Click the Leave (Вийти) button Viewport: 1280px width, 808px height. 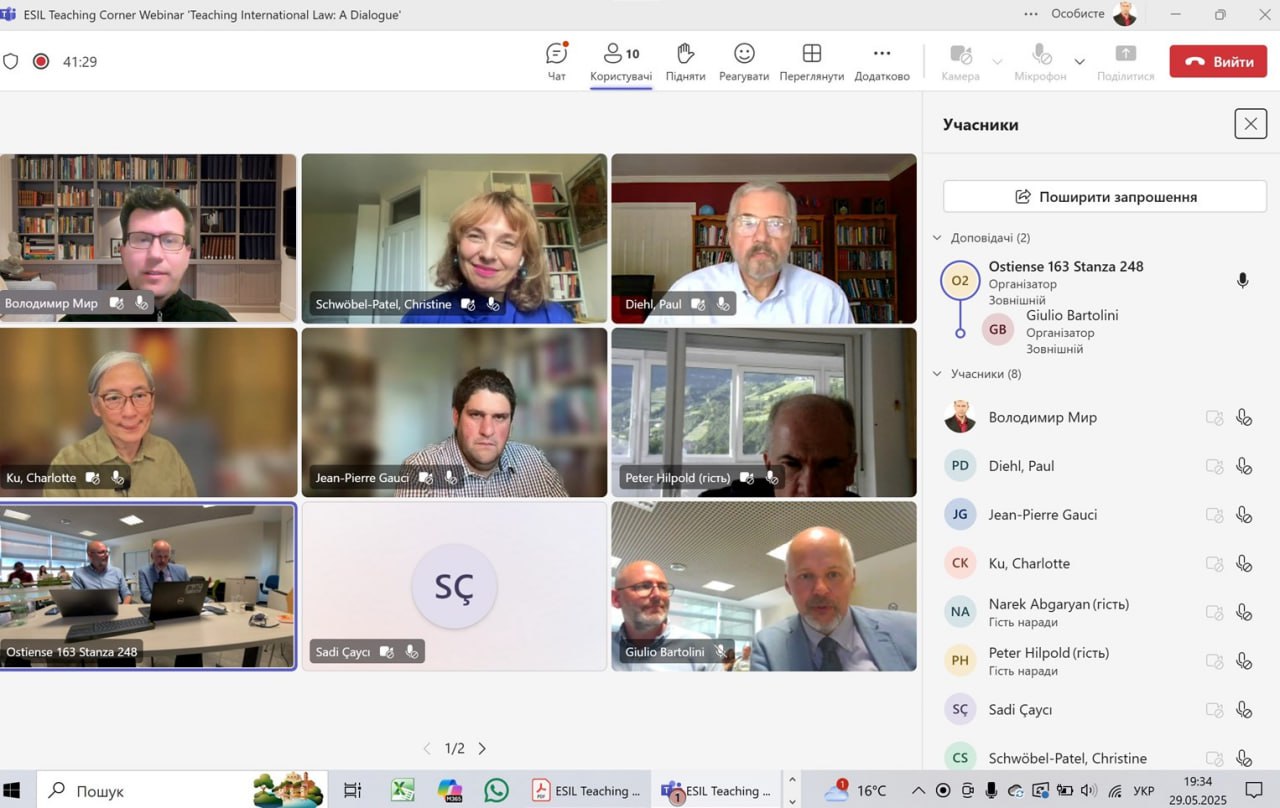coord(1218,61)
